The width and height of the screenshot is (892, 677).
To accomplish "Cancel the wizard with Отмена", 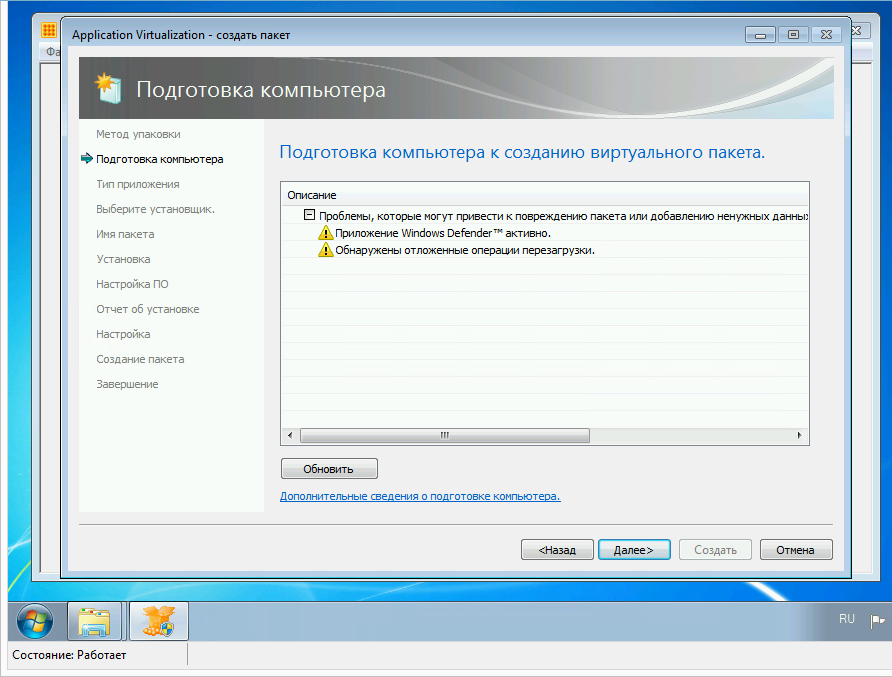I will (x=795, y=550).
